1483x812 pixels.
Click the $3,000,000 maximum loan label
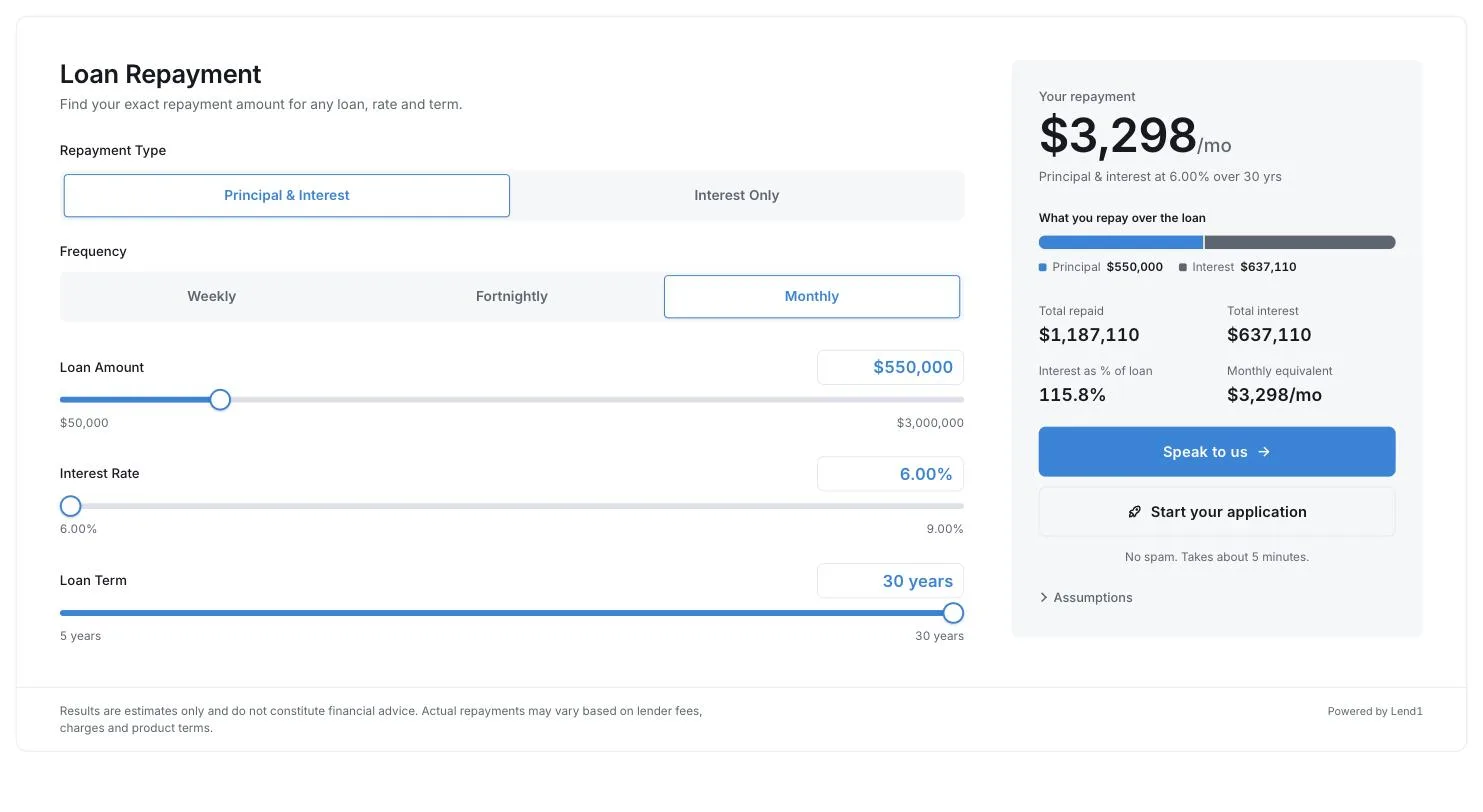930,423
